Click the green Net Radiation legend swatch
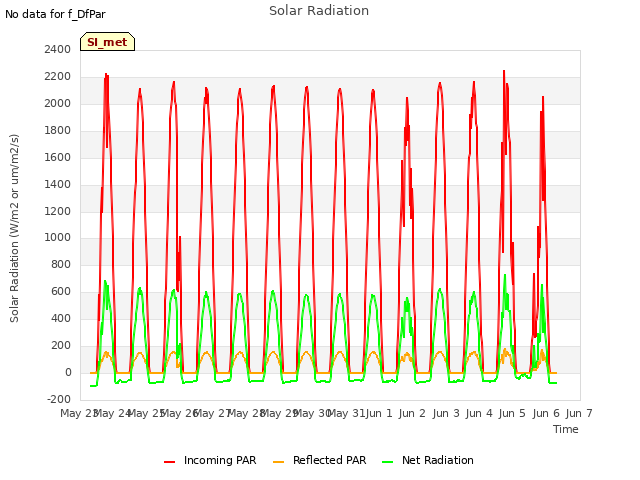The image size is (640, 480). click(x=387, y=462)
